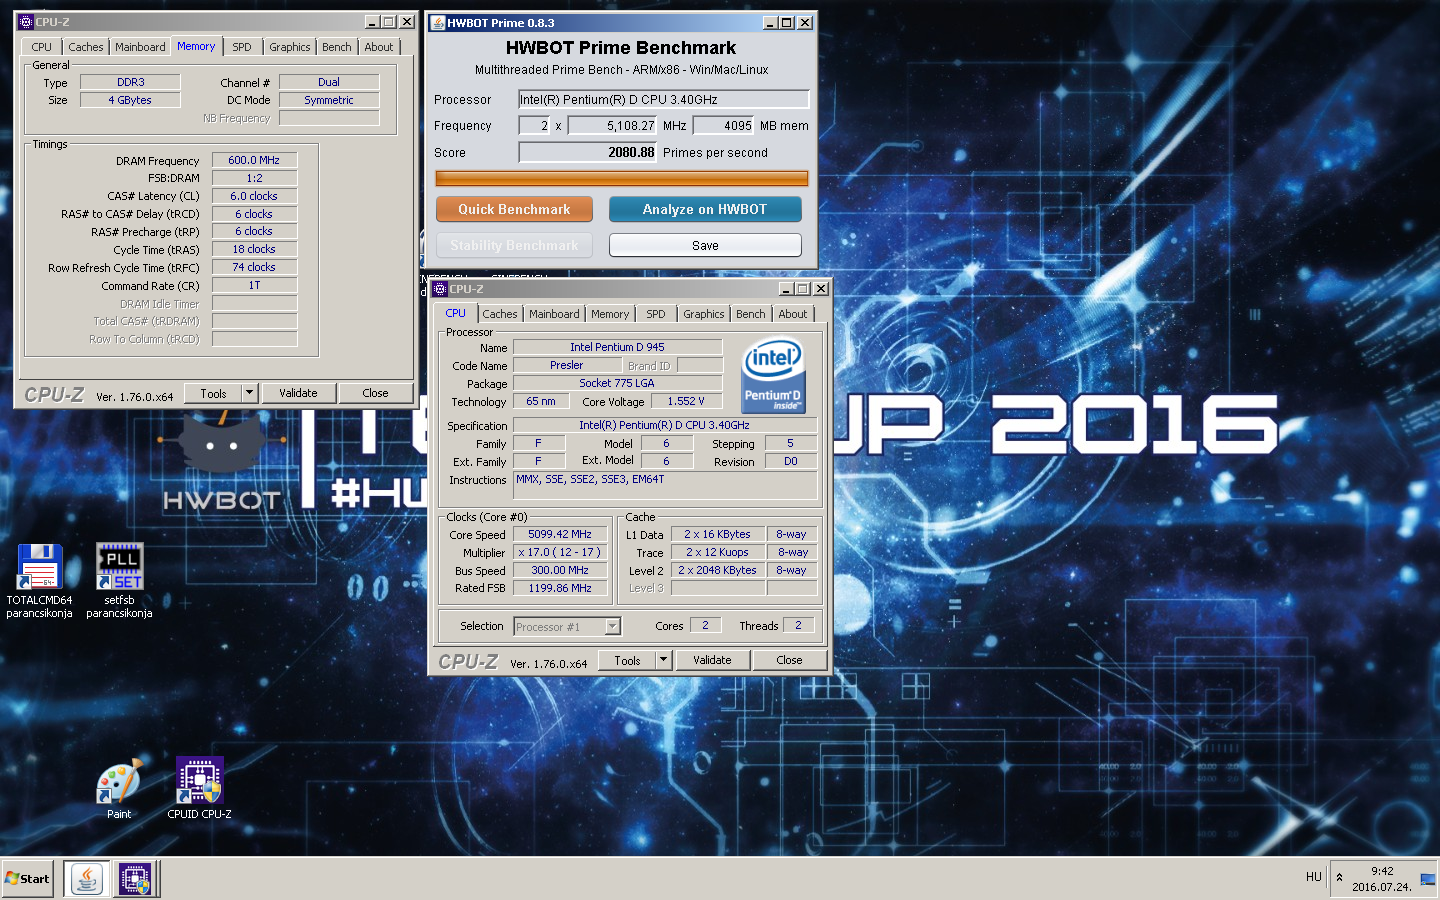Open CPUID CPU-Z desktop shortcut
The height and width of the screenshot is (900, 1440).
click(199, 790)
